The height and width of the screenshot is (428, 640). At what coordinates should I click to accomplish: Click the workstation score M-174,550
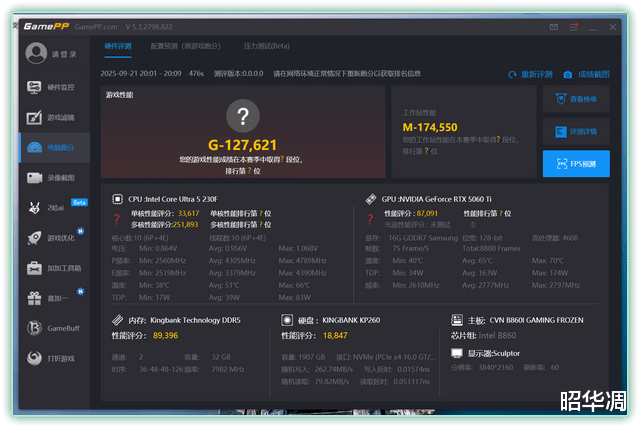430,127
